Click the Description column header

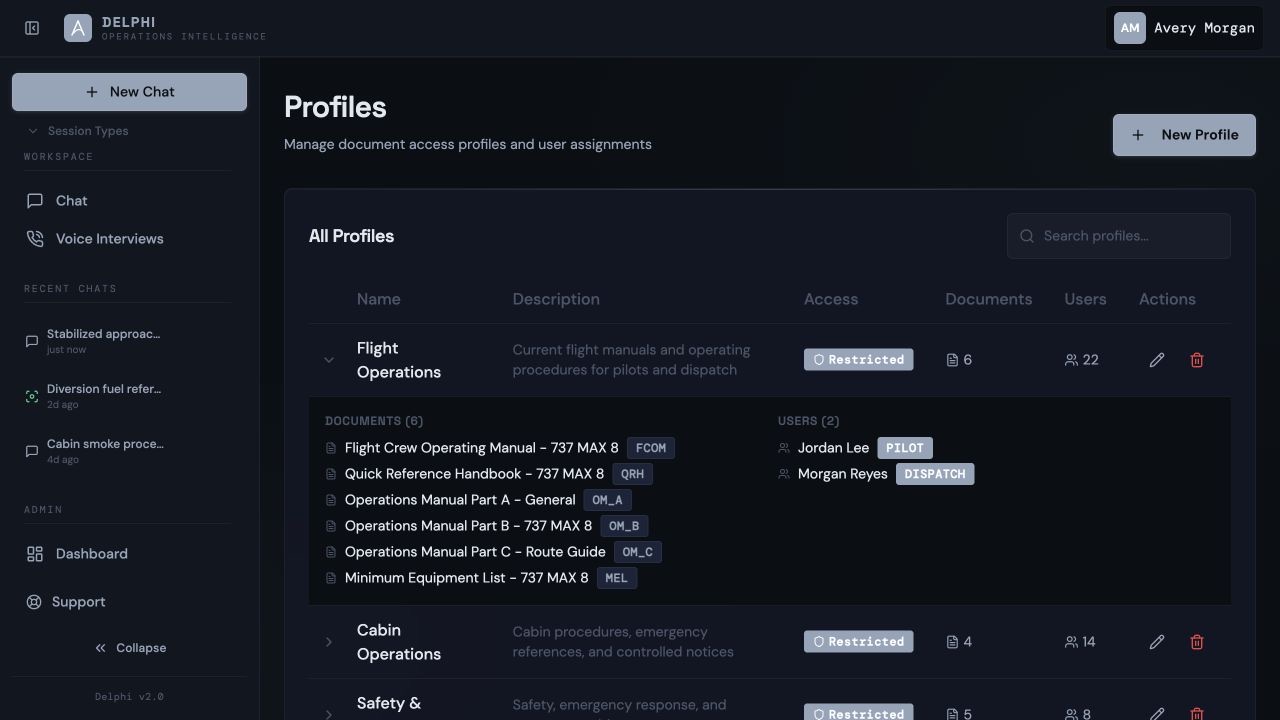(556, 299)
